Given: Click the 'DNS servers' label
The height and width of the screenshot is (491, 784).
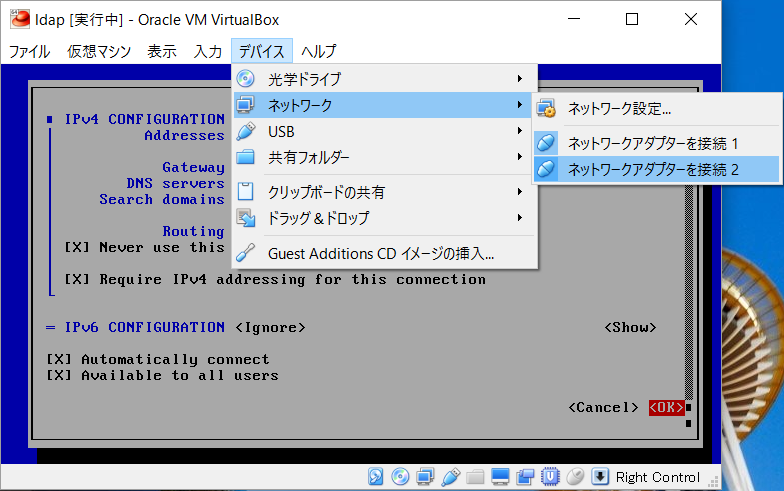Looking at the screenshot, I should point(175,183).
